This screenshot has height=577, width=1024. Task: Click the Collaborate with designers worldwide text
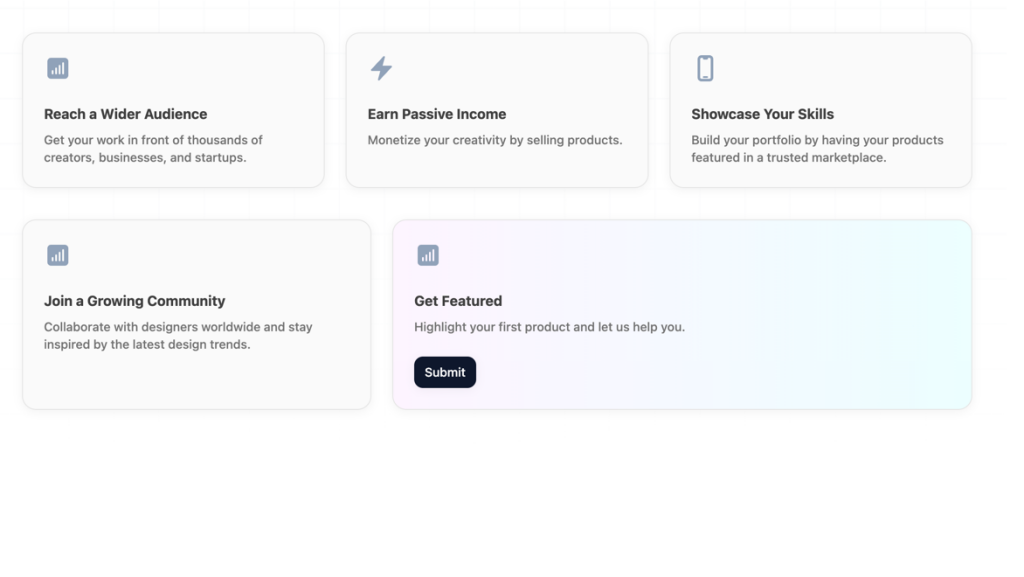coord(178,336)
